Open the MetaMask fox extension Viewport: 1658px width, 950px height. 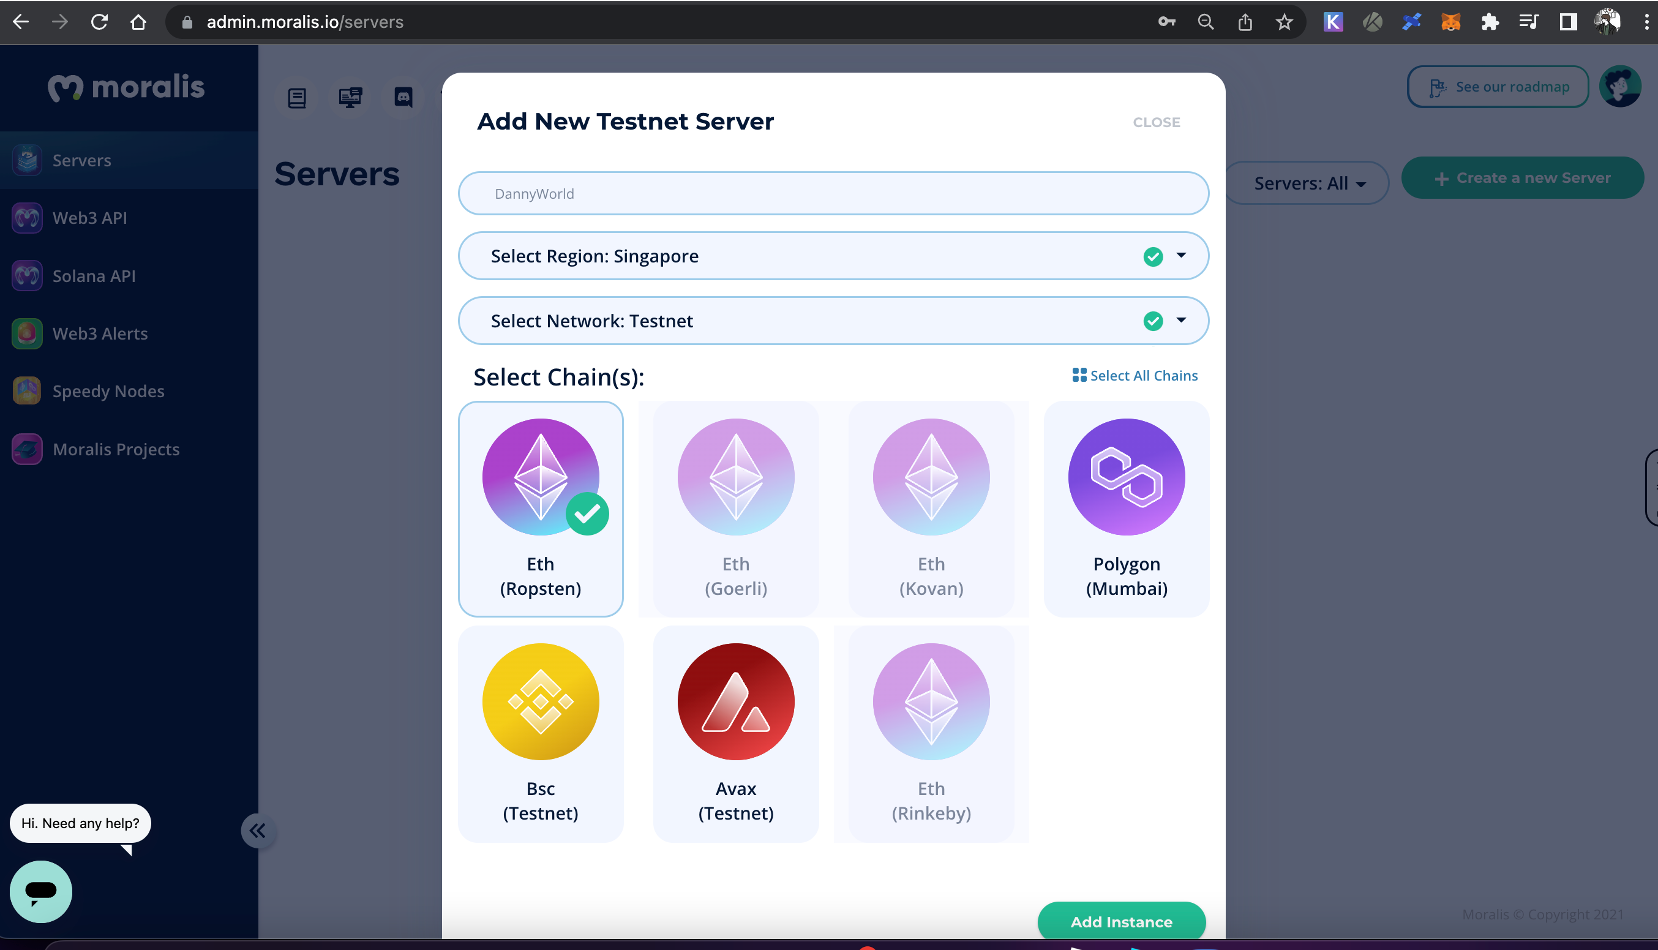click(1451, 21)
